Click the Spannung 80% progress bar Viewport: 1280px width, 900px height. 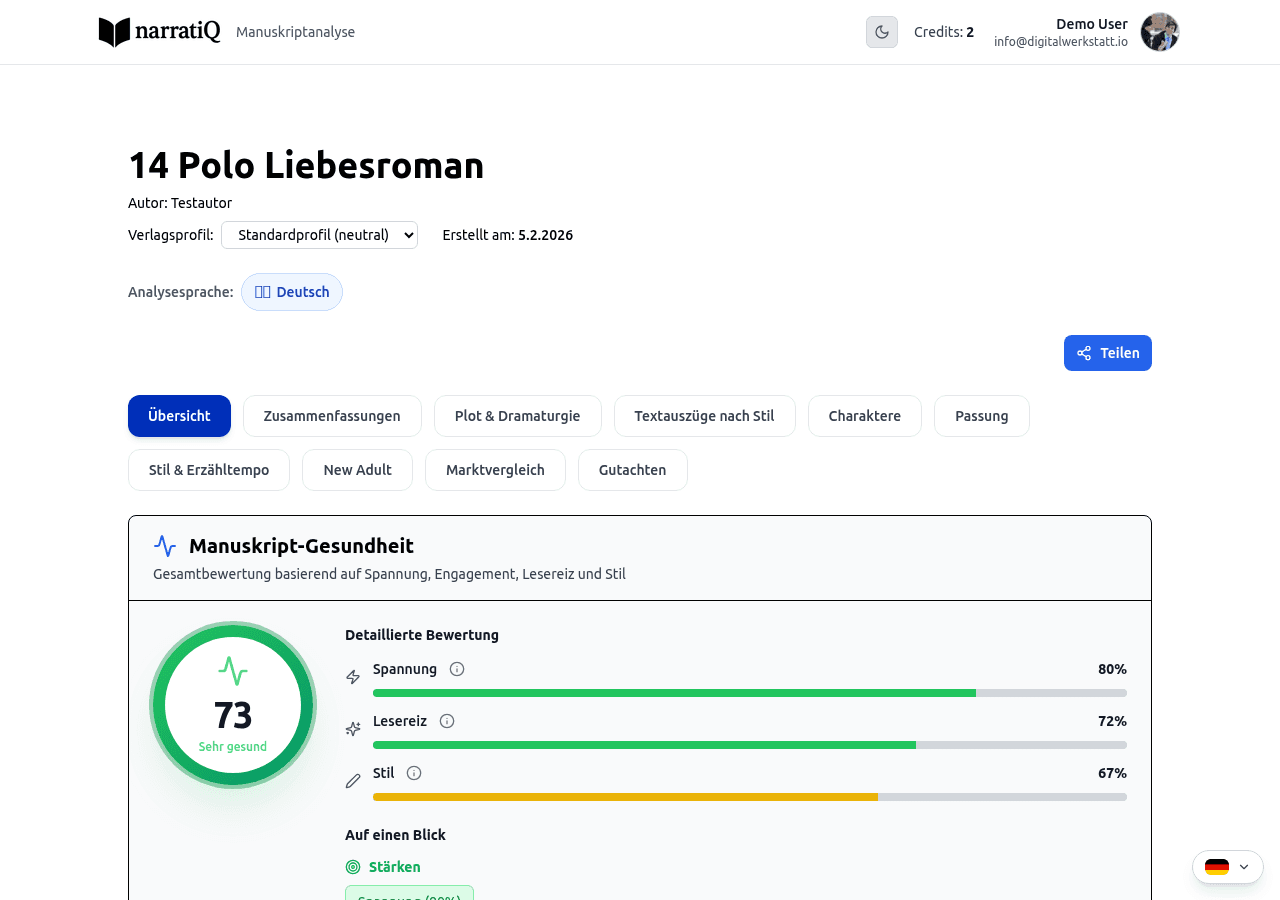pos(749,693)
